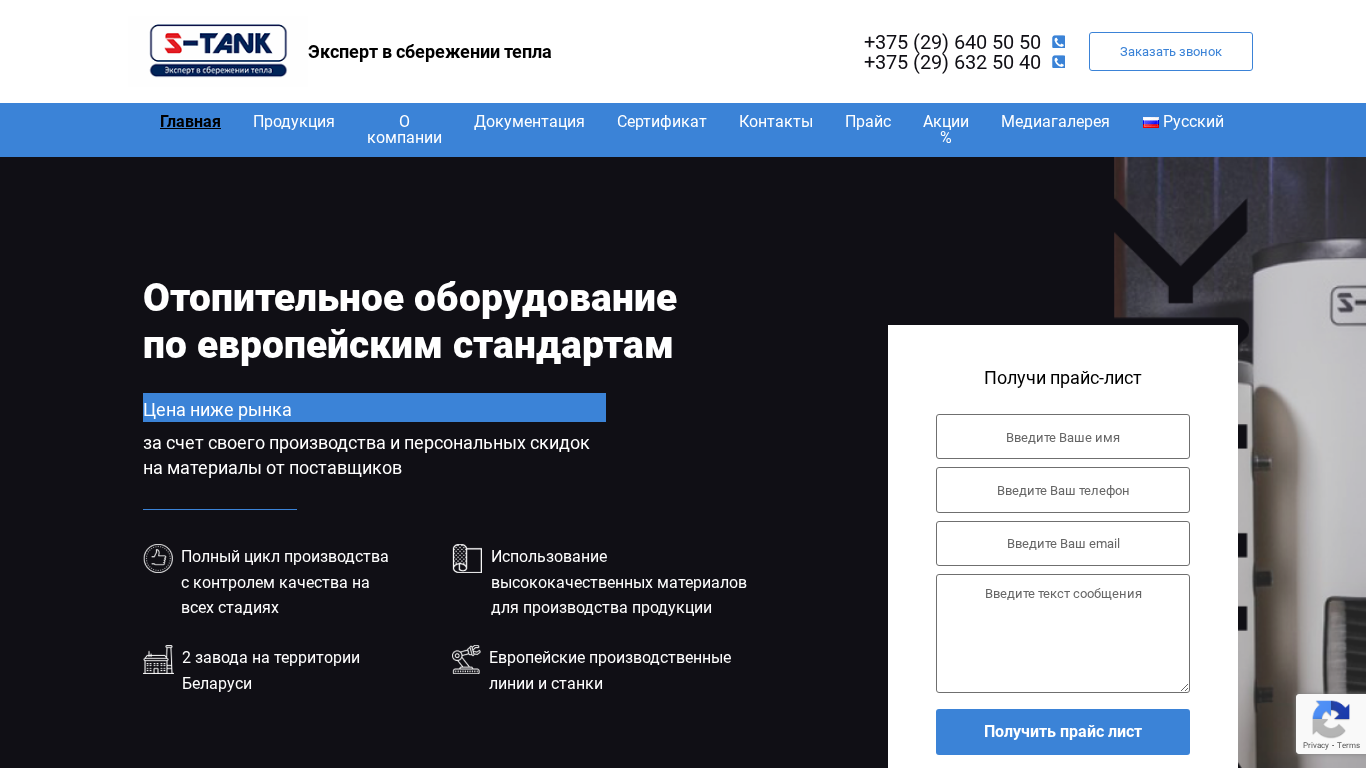Click phone icon beside 632 50 40 number
This screenshot has height=768, width=1366.
(1058, 62)
